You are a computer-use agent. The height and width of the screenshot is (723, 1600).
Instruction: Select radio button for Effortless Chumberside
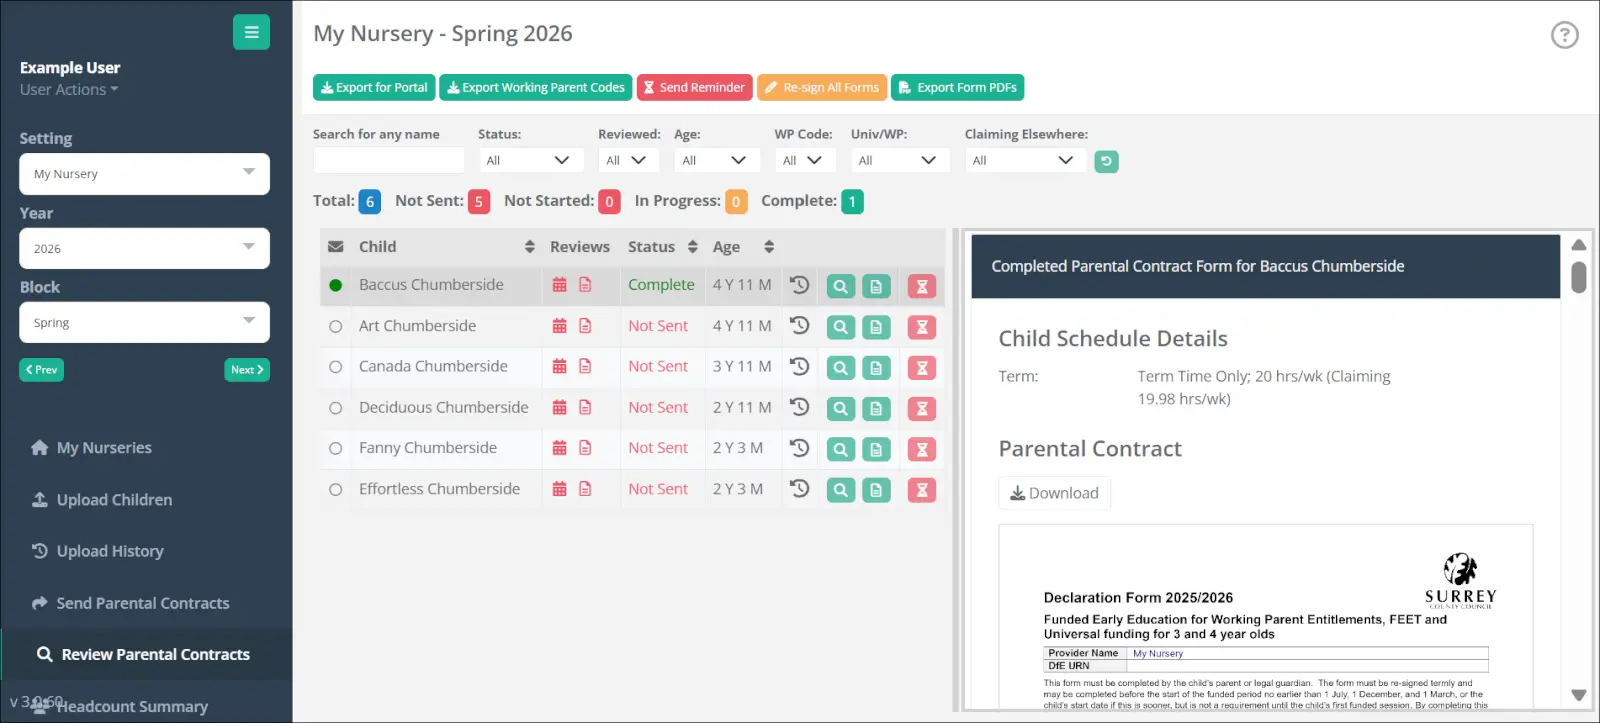pos(336,490)
